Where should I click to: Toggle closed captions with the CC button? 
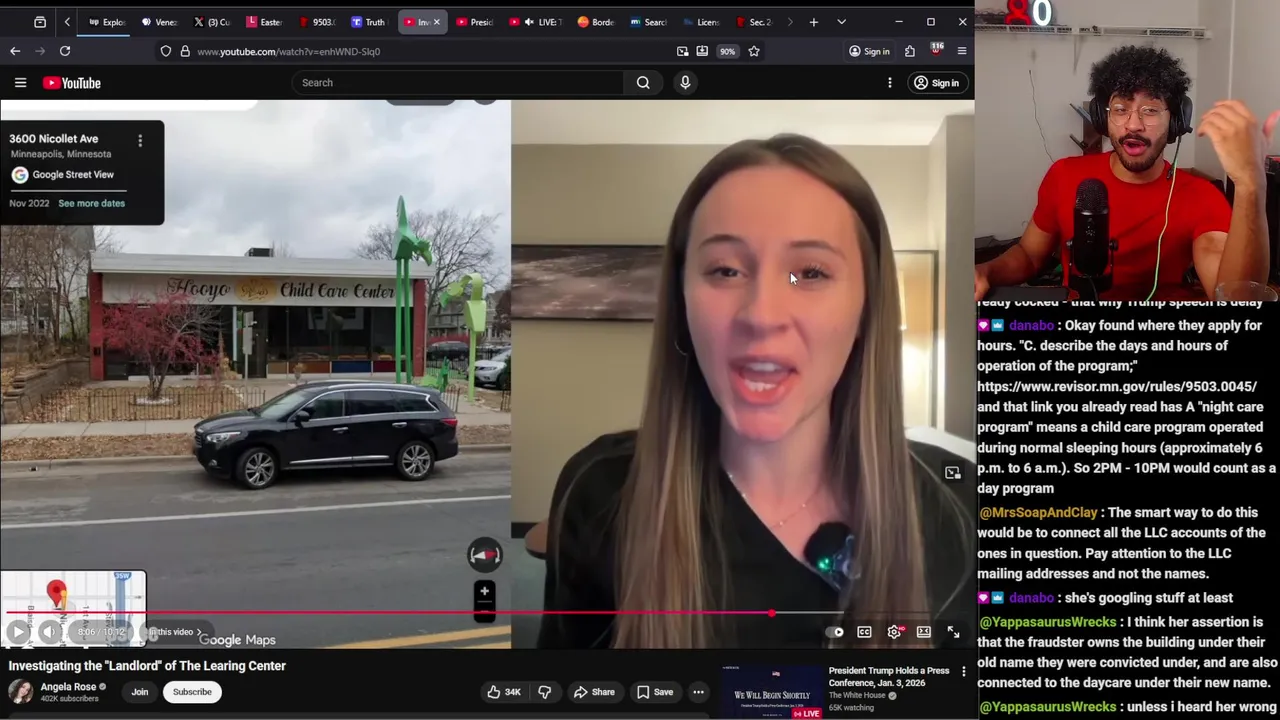864,632
